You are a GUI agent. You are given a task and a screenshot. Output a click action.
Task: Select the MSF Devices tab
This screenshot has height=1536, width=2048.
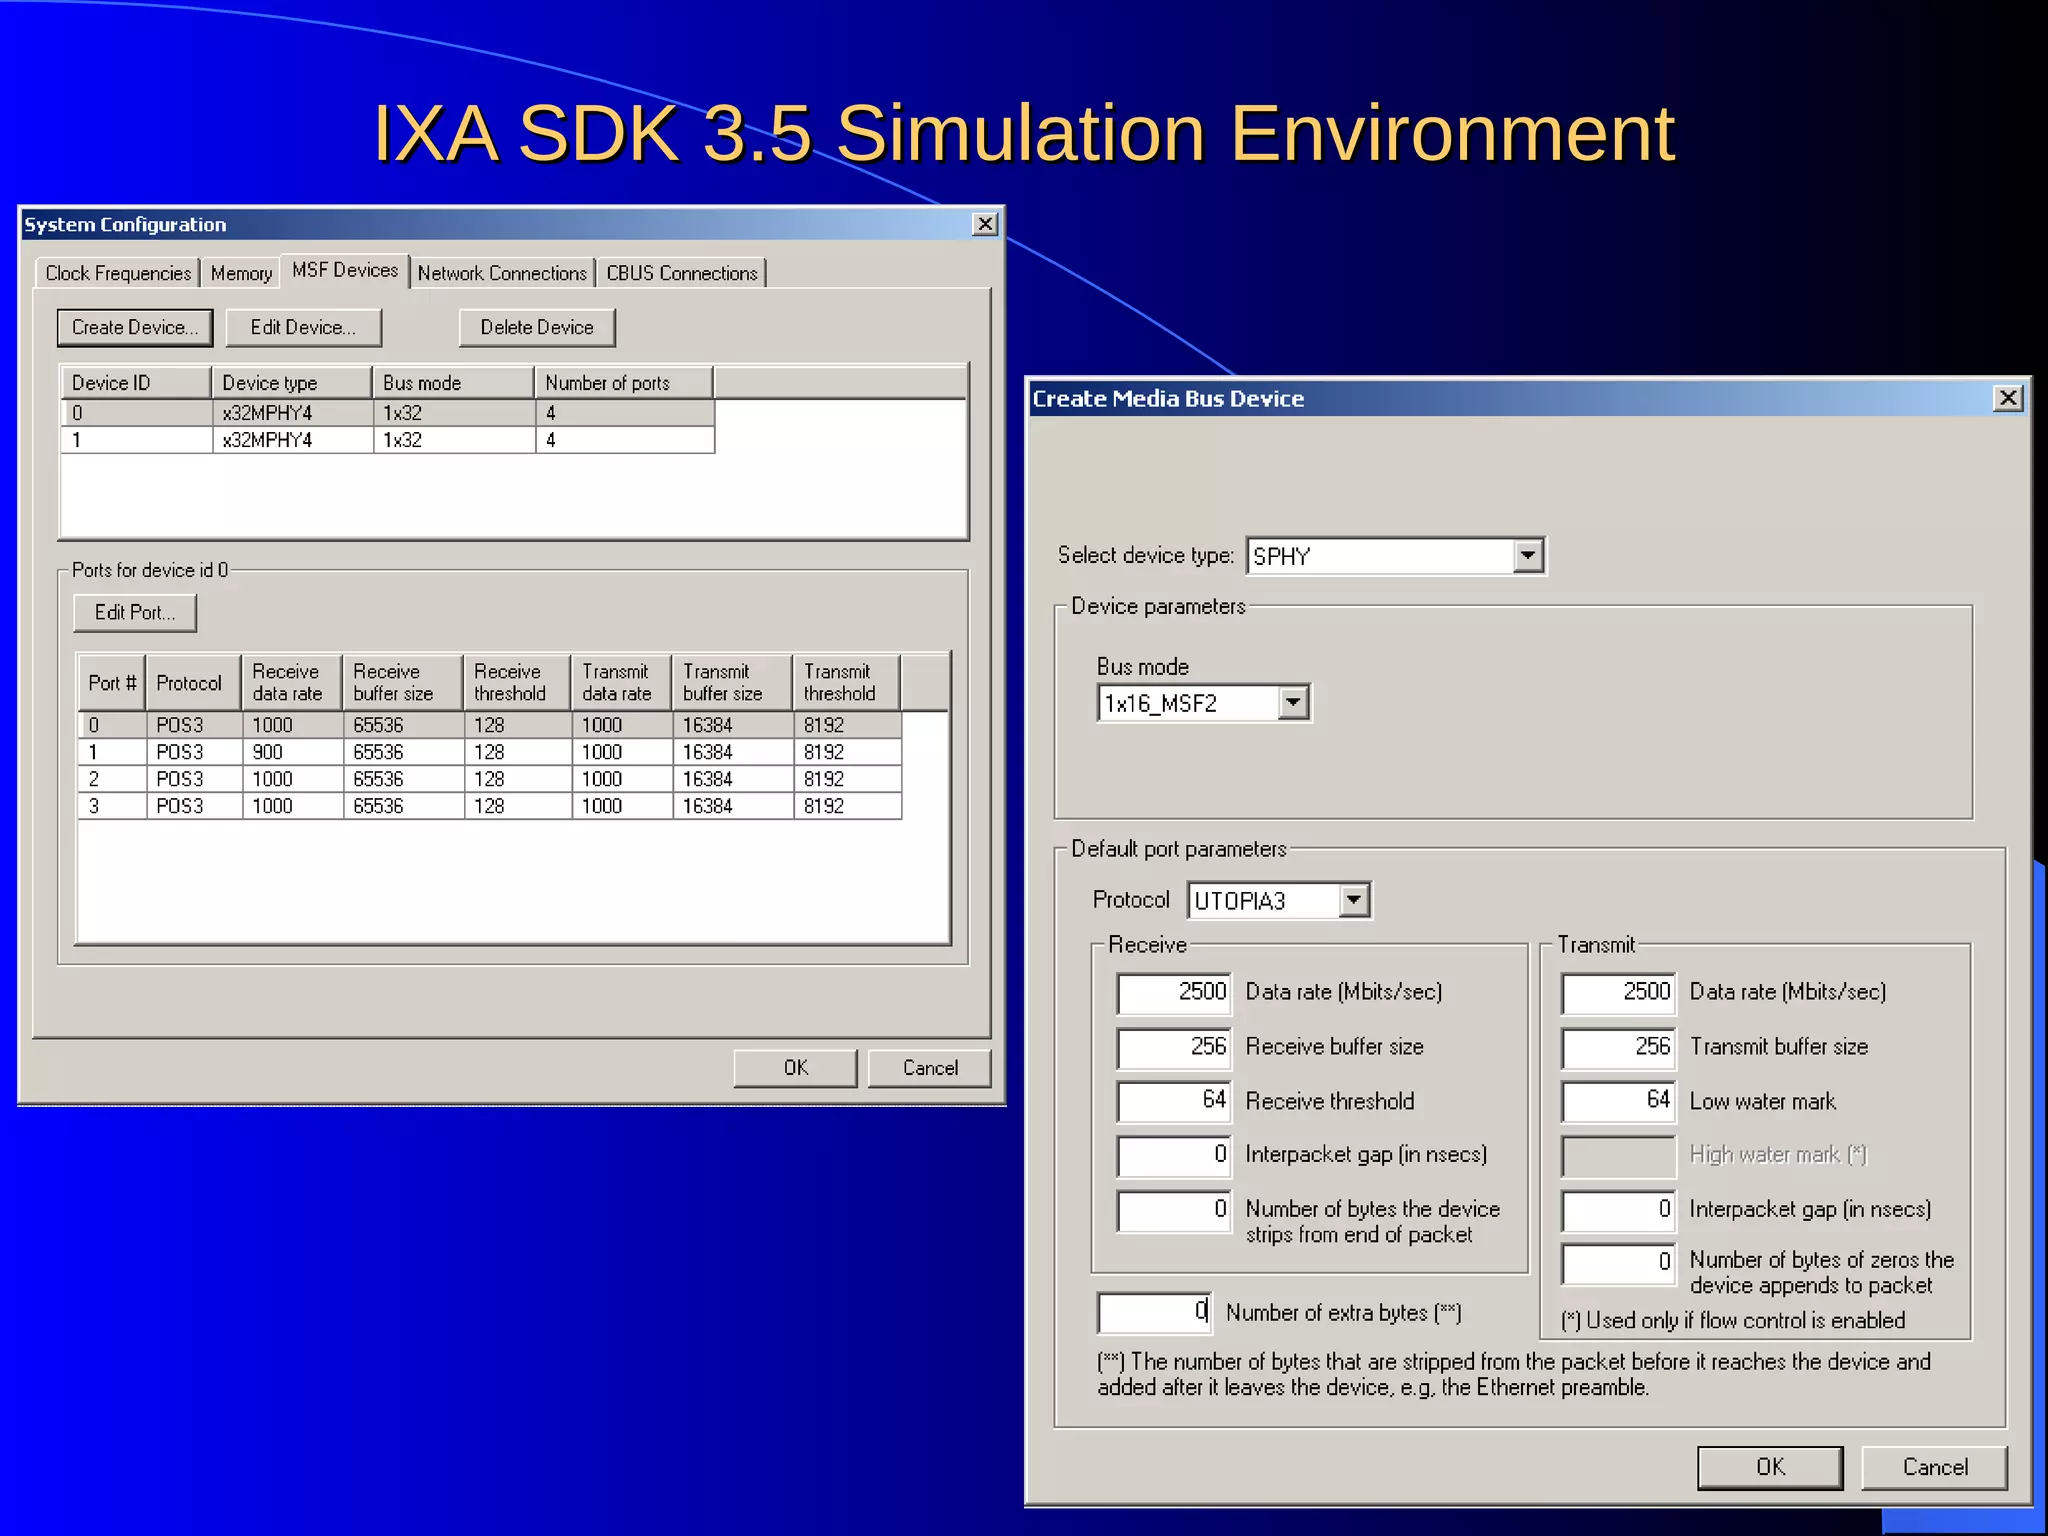point(345,270)
